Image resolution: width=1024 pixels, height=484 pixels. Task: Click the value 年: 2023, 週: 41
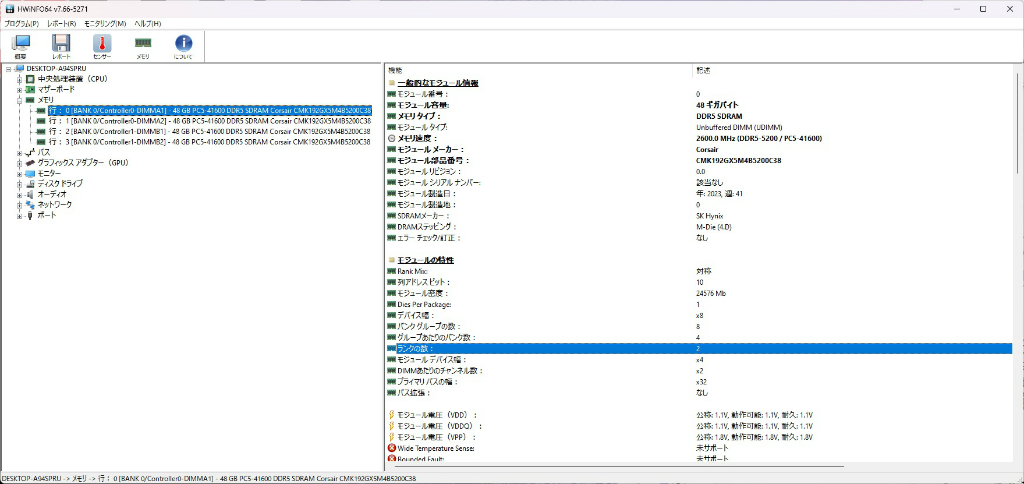click(720, 193)
